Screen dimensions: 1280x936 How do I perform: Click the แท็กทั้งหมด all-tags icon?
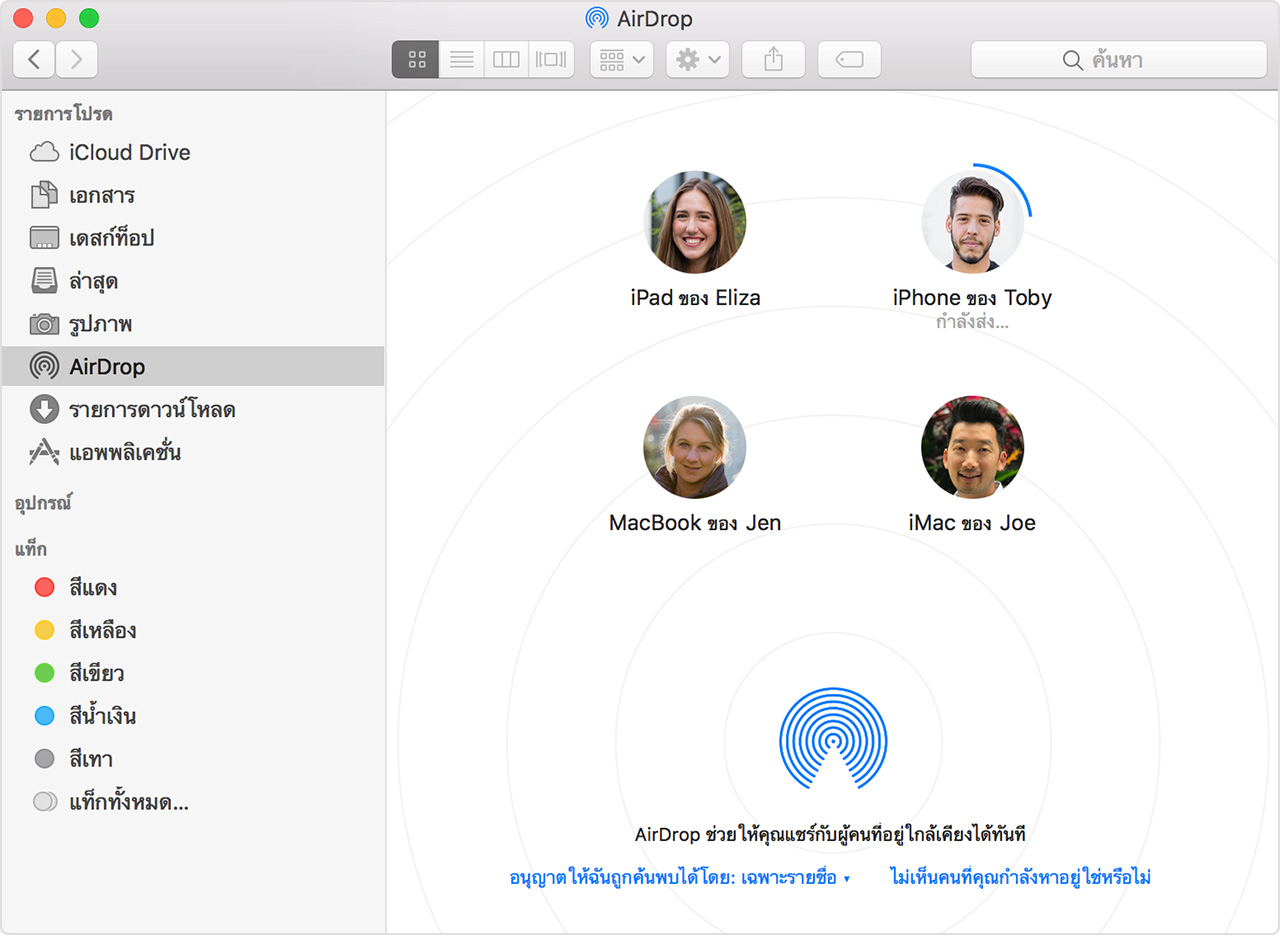click(45, 802)
